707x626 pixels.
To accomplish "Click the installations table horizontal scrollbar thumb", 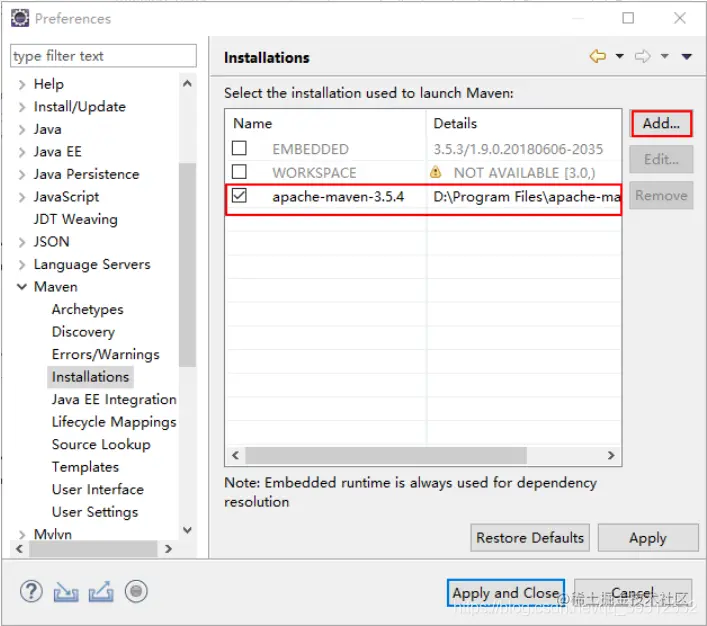I will (386, 456).
